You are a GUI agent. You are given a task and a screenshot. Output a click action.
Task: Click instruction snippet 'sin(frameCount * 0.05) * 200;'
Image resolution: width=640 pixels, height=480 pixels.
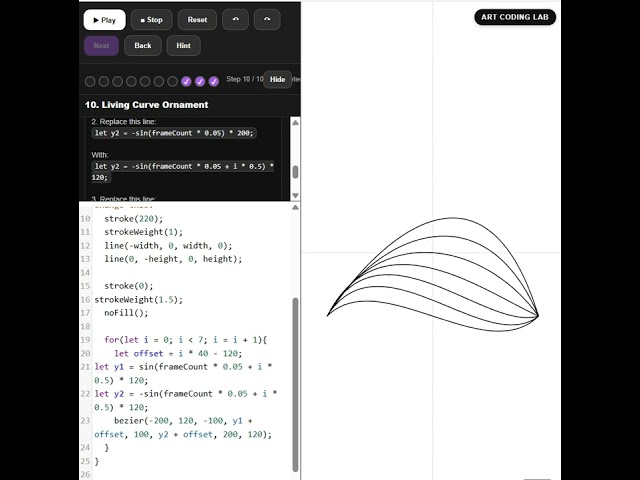[x=174, y=133]
